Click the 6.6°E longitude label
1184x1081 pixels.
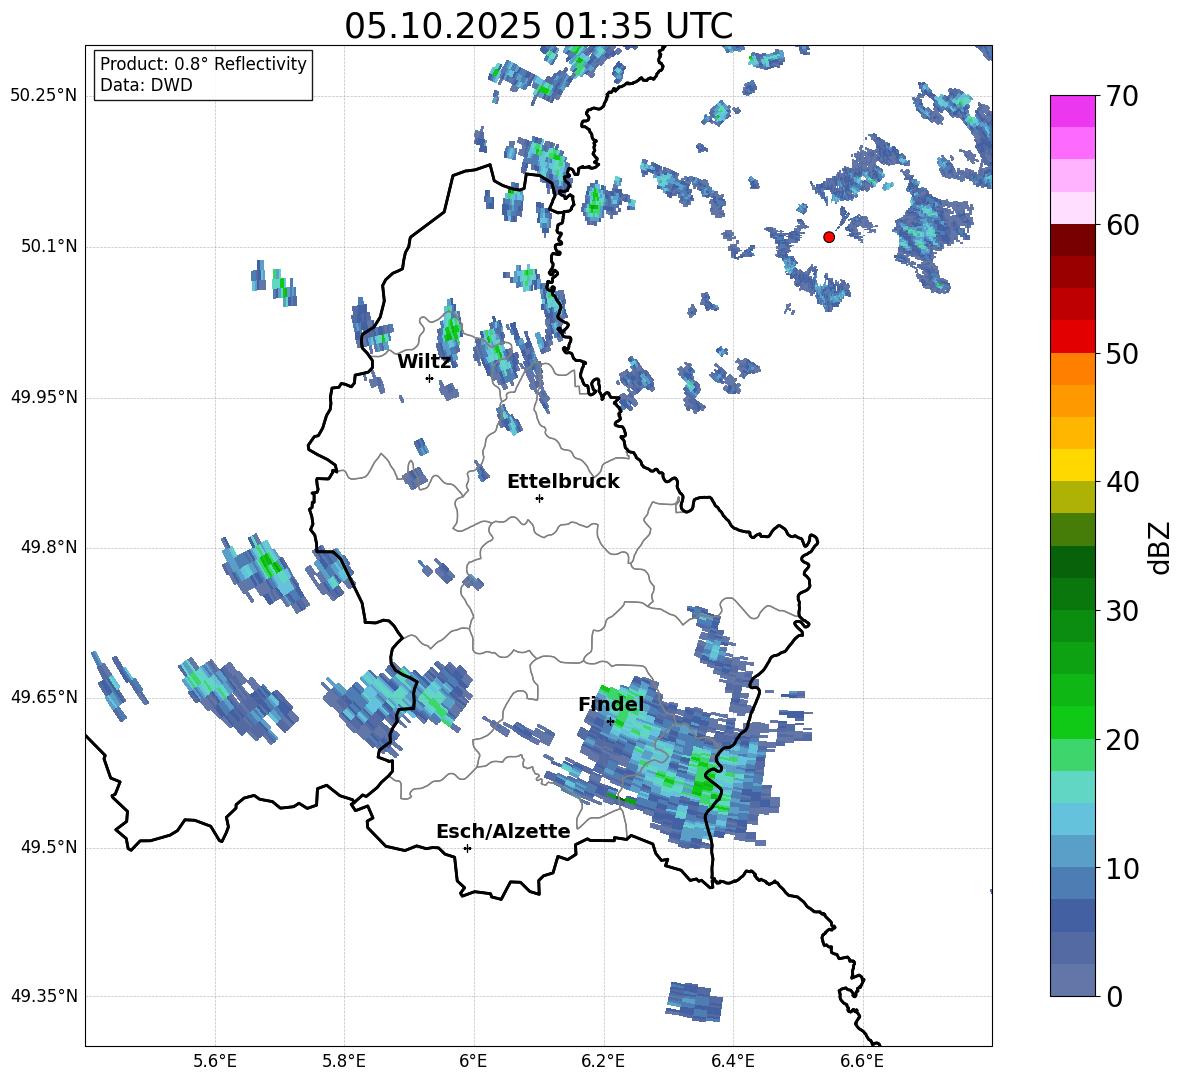tap(862, 1061)
